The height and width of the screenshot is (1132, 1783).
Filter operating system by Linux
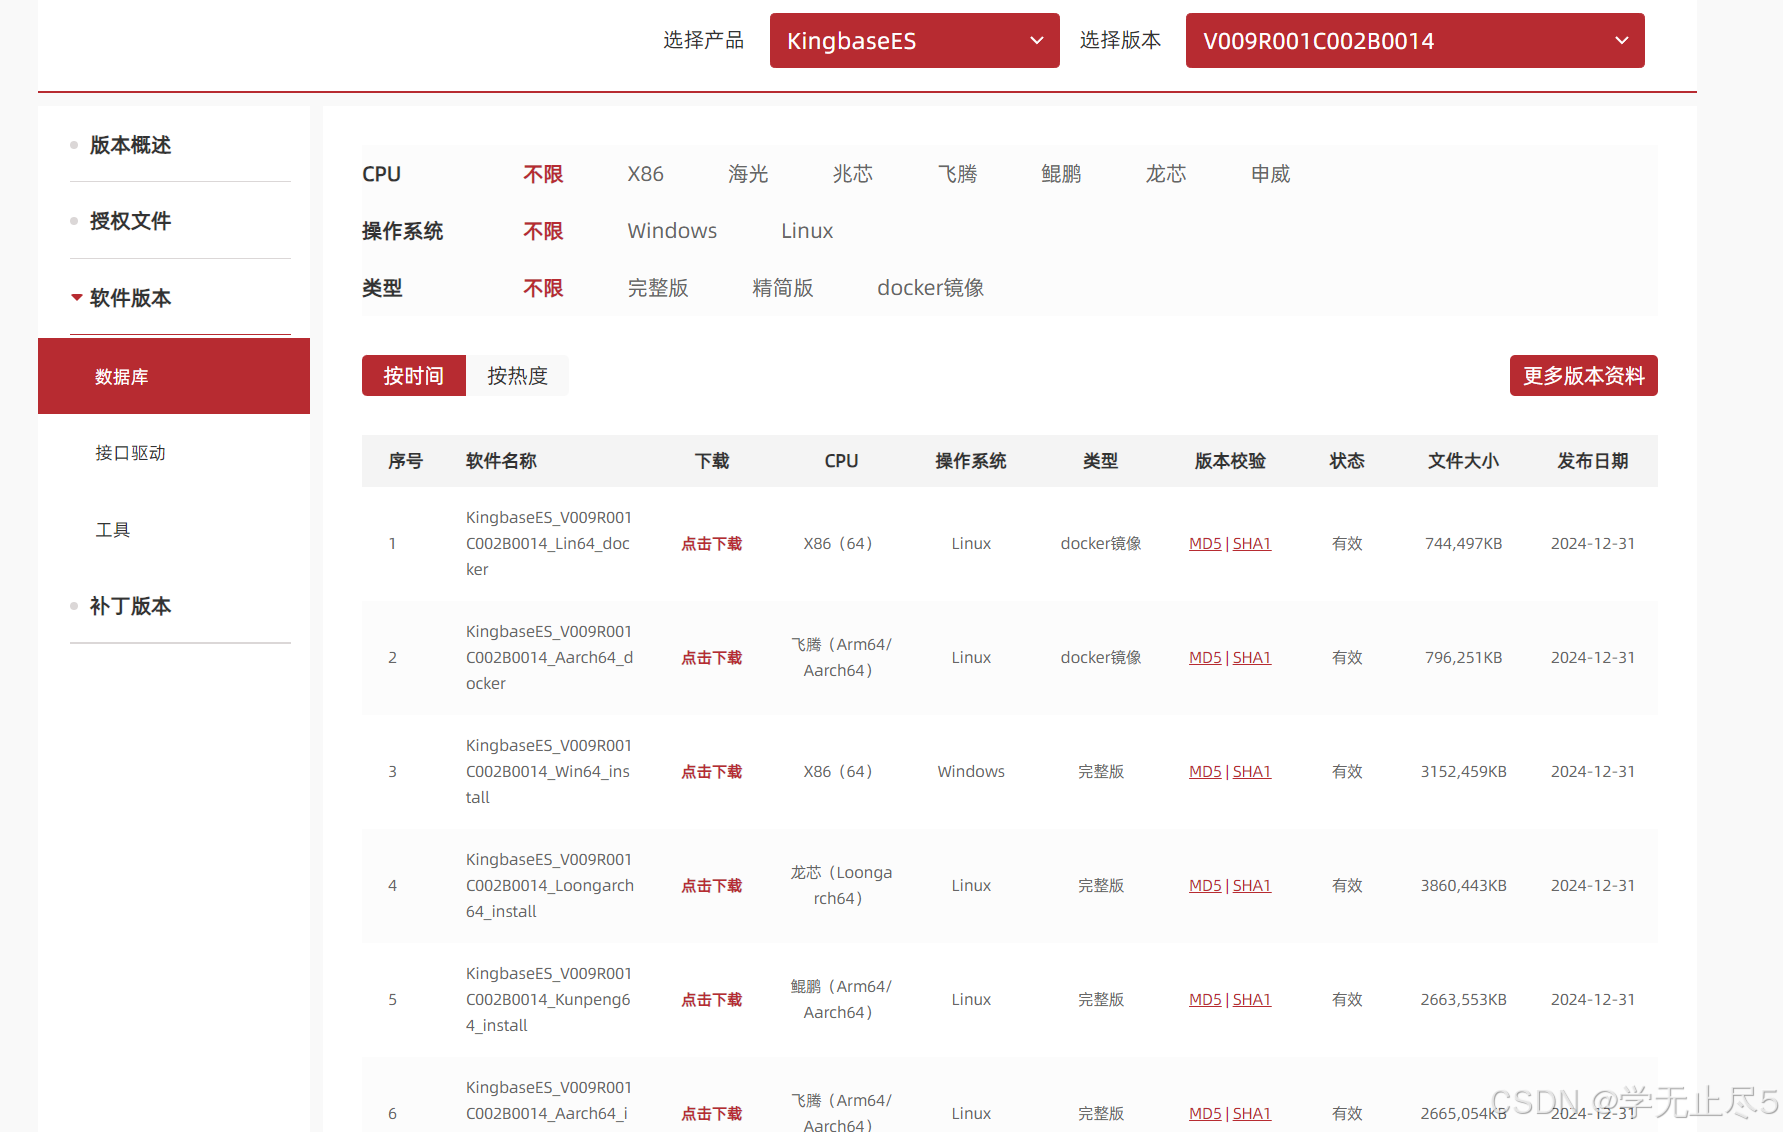pyautogui.click(x=807, y=231)
